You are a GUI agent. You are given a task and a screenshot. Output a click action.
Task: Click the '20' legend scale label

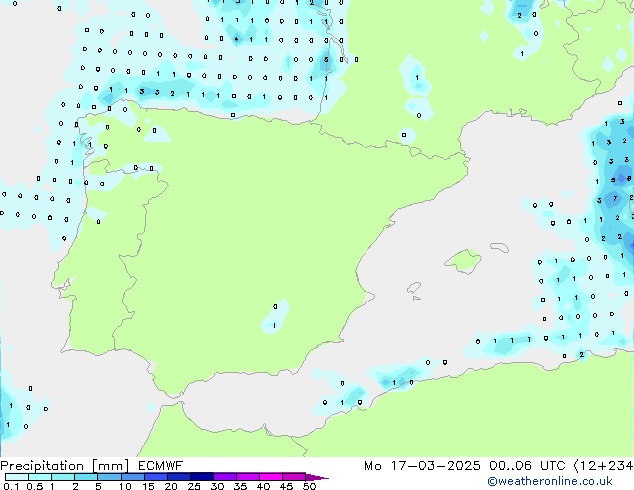pyautogui.click(x=171, y=486)
